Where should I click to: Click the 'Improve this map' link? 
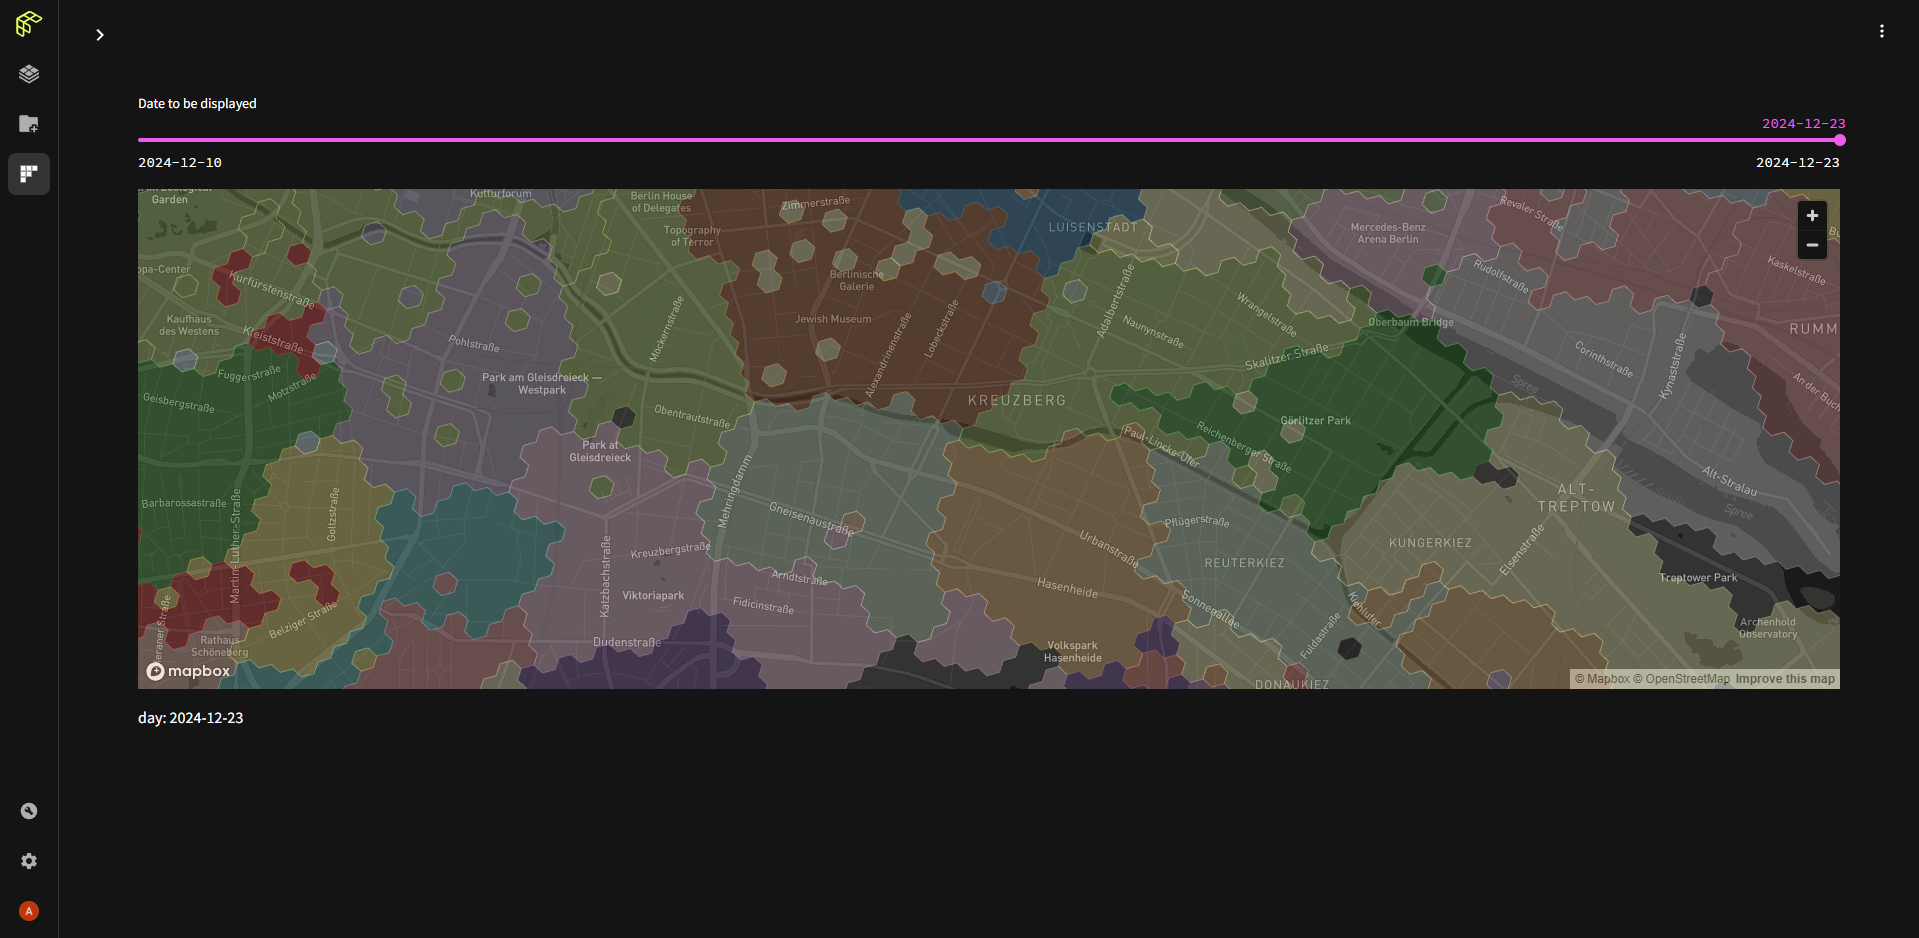point(1785,679)
